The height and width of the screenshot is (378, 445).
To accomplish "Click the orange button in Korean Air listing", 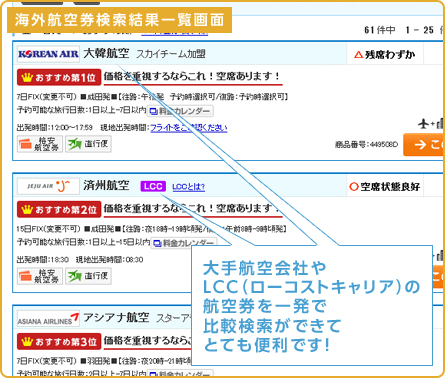I will click(x=424, y=145).
